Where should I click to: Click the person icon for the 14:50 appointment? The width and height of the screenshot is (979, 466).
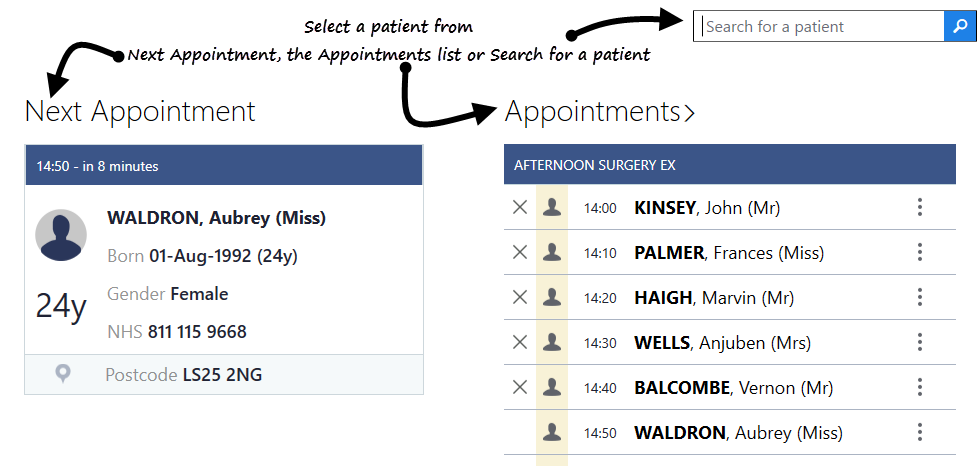point(551,432)
